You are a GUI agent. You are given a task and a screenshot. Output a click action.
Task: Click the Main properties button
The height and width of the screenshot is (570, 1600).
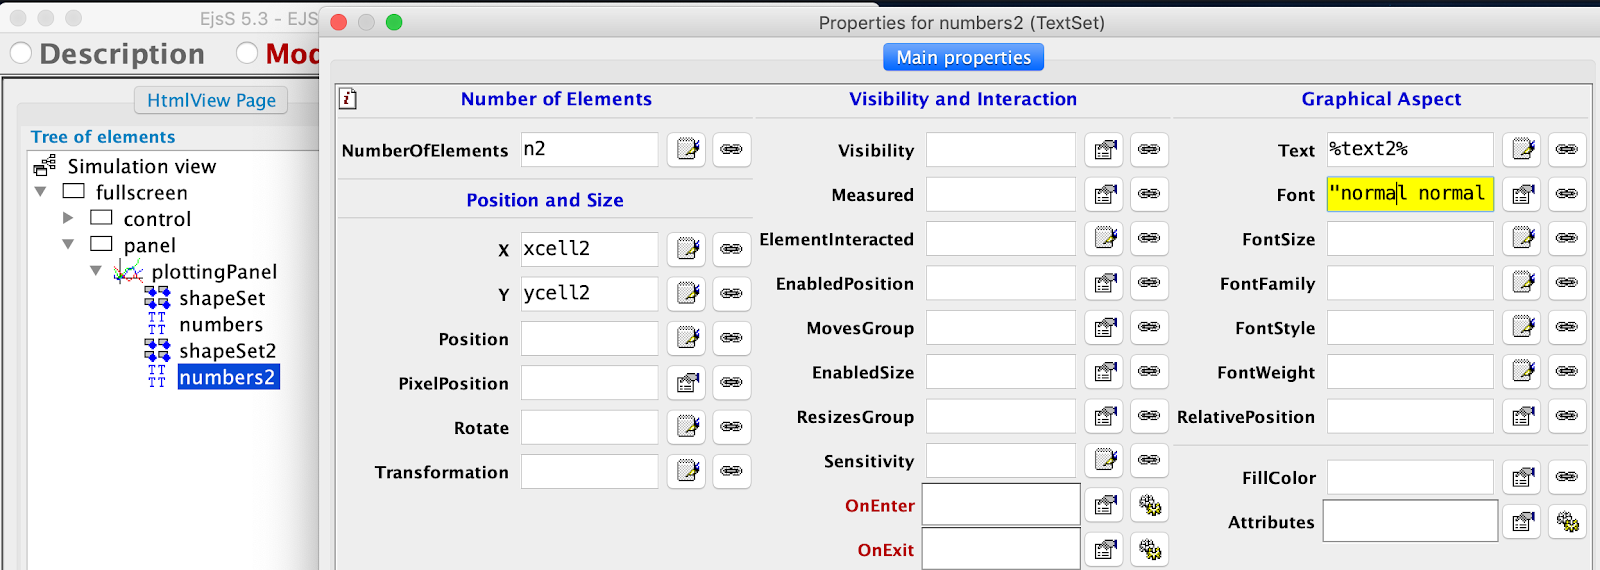click(x=963, y=57)
